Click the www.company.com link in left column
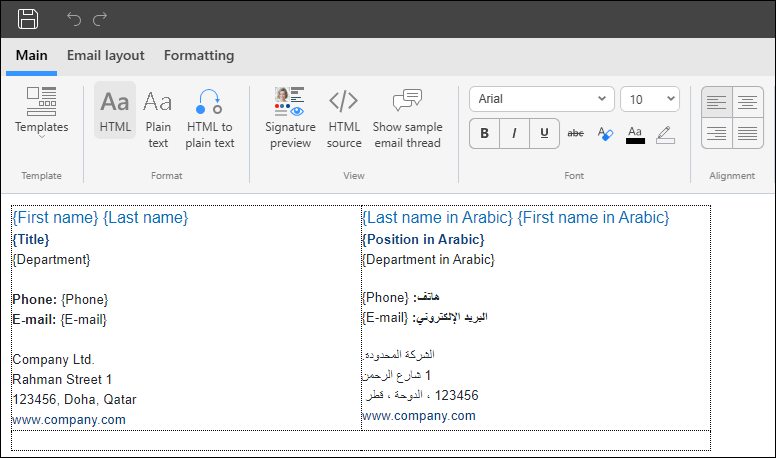The image size is (776, 458). pos(69,420)
